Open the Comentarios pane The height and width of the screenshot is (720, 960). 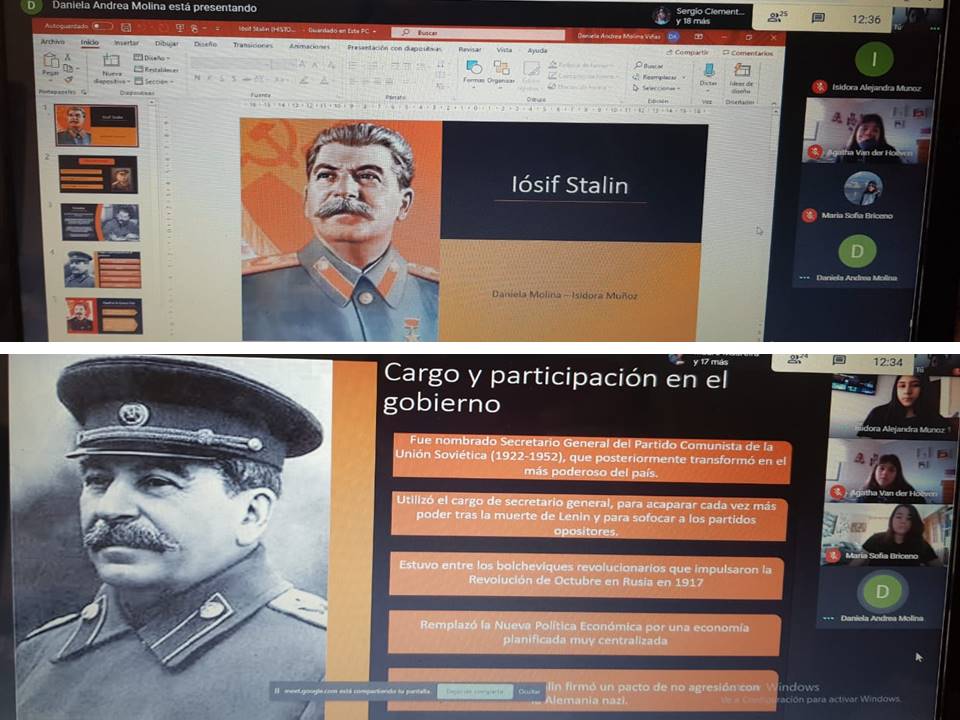[x=748, y=53]
